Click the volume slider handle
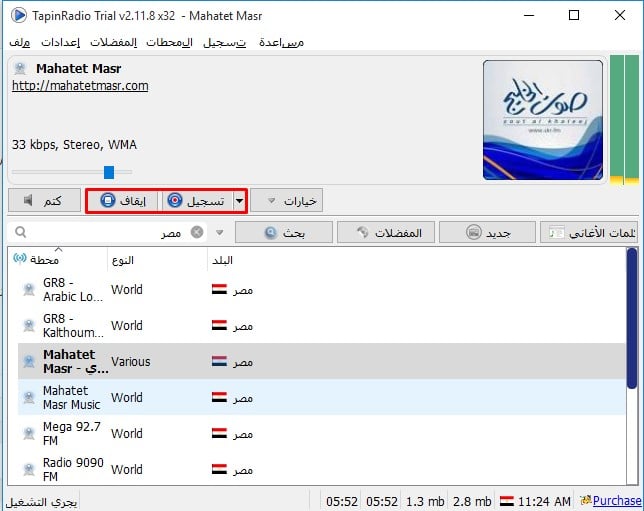The width and height of the screenshot is (644, 511). [x=109, y=172]
